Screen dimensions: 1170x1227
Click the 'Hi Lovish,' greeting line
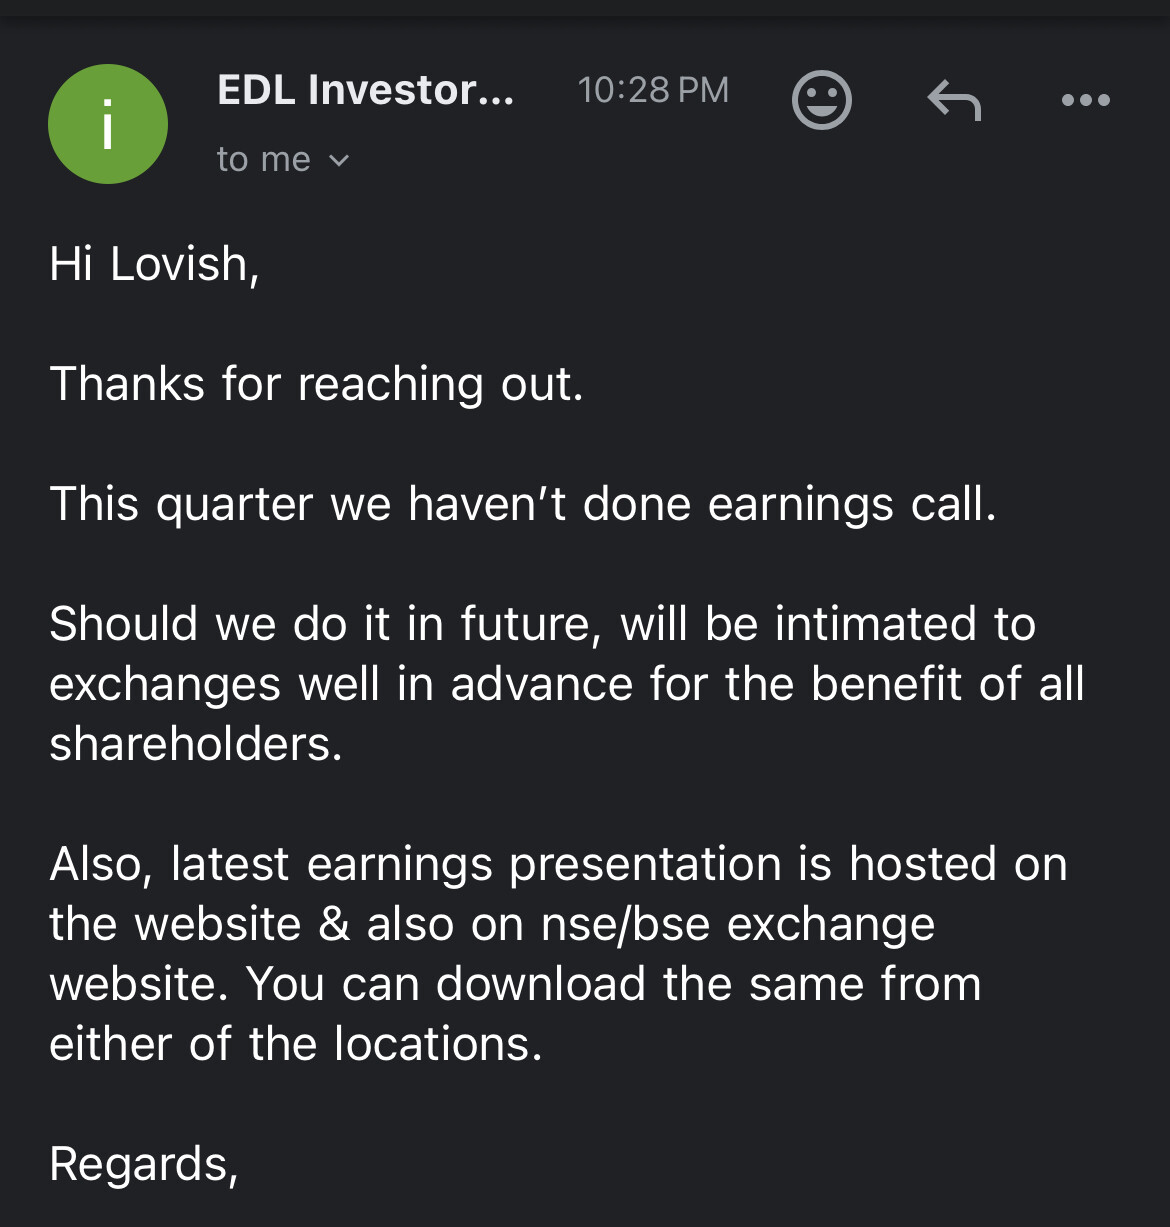pyautogui.click(x=154, y=264)
